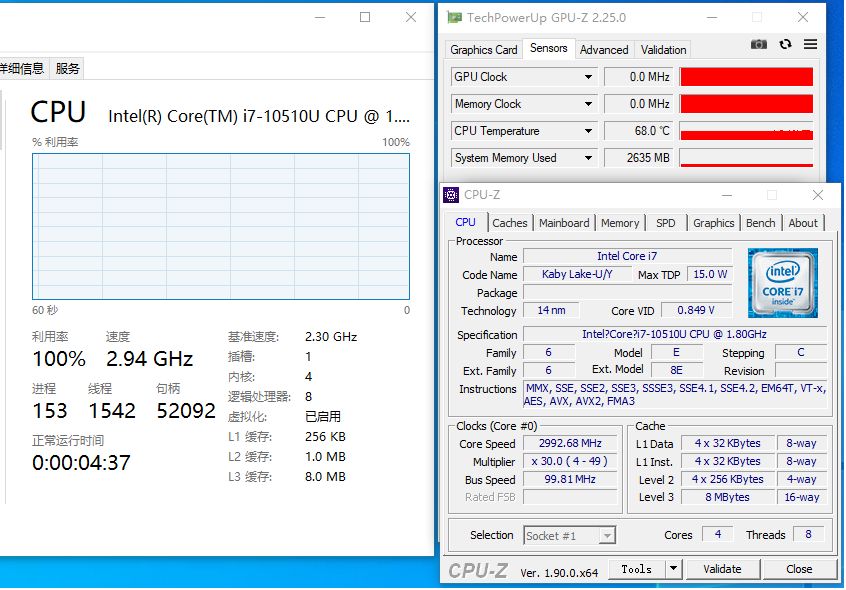Click the Code Name value Kaby Lake-U/Y
Image resolution: width=846 pixels, height=590 pixels.
coord(577,274)
